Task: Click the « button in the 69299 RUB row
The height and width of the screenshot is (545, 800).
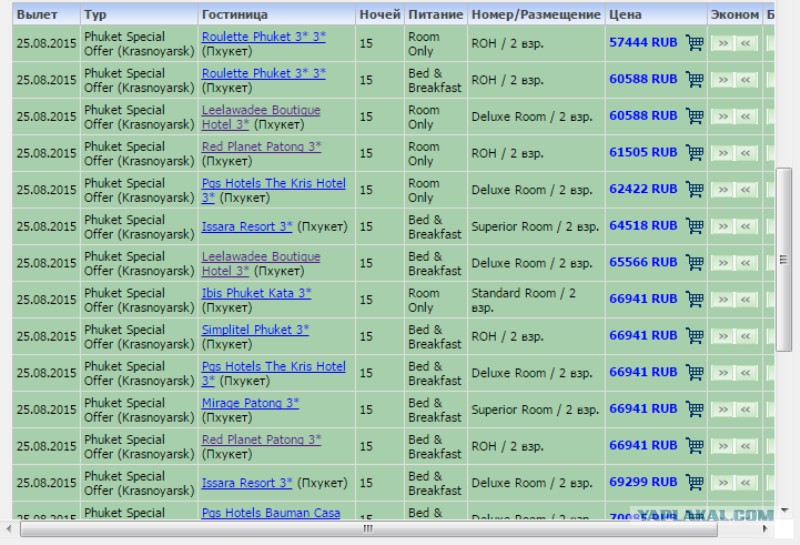Action: pyautogui.click(x=745, y=483)
